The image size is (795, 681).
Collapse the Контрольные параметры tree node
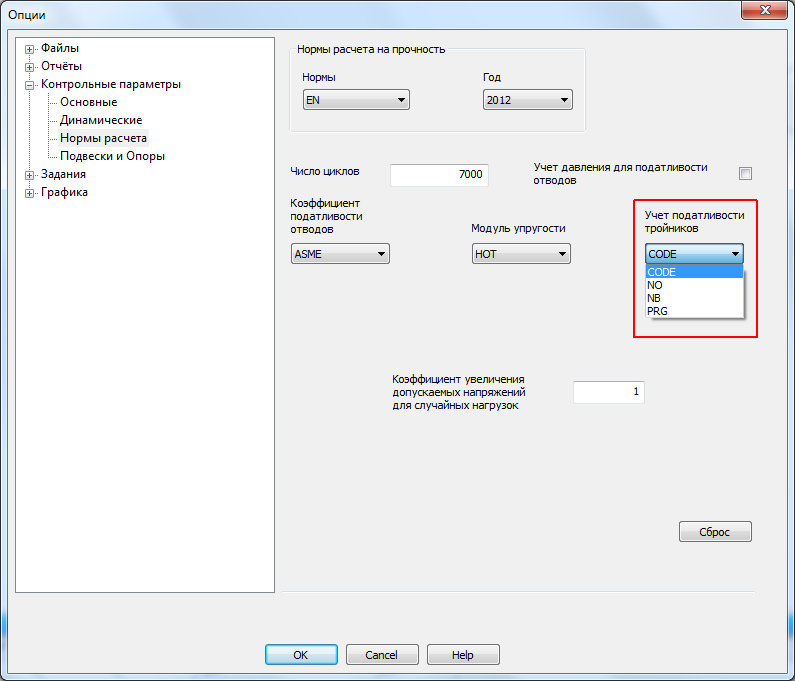click(30, 85)
